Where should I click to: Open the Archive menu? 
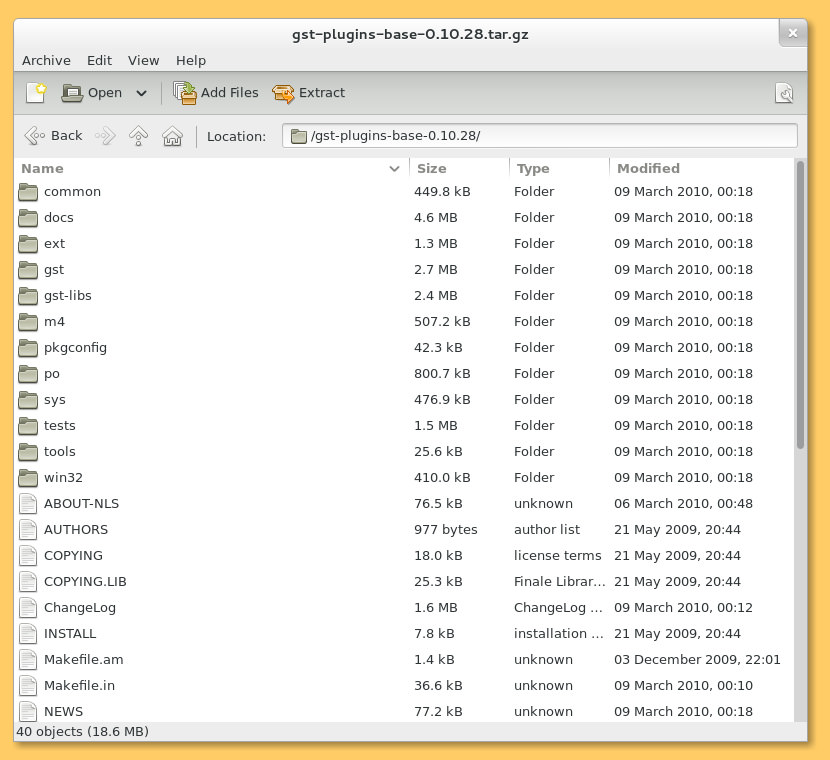coord(46,60)
